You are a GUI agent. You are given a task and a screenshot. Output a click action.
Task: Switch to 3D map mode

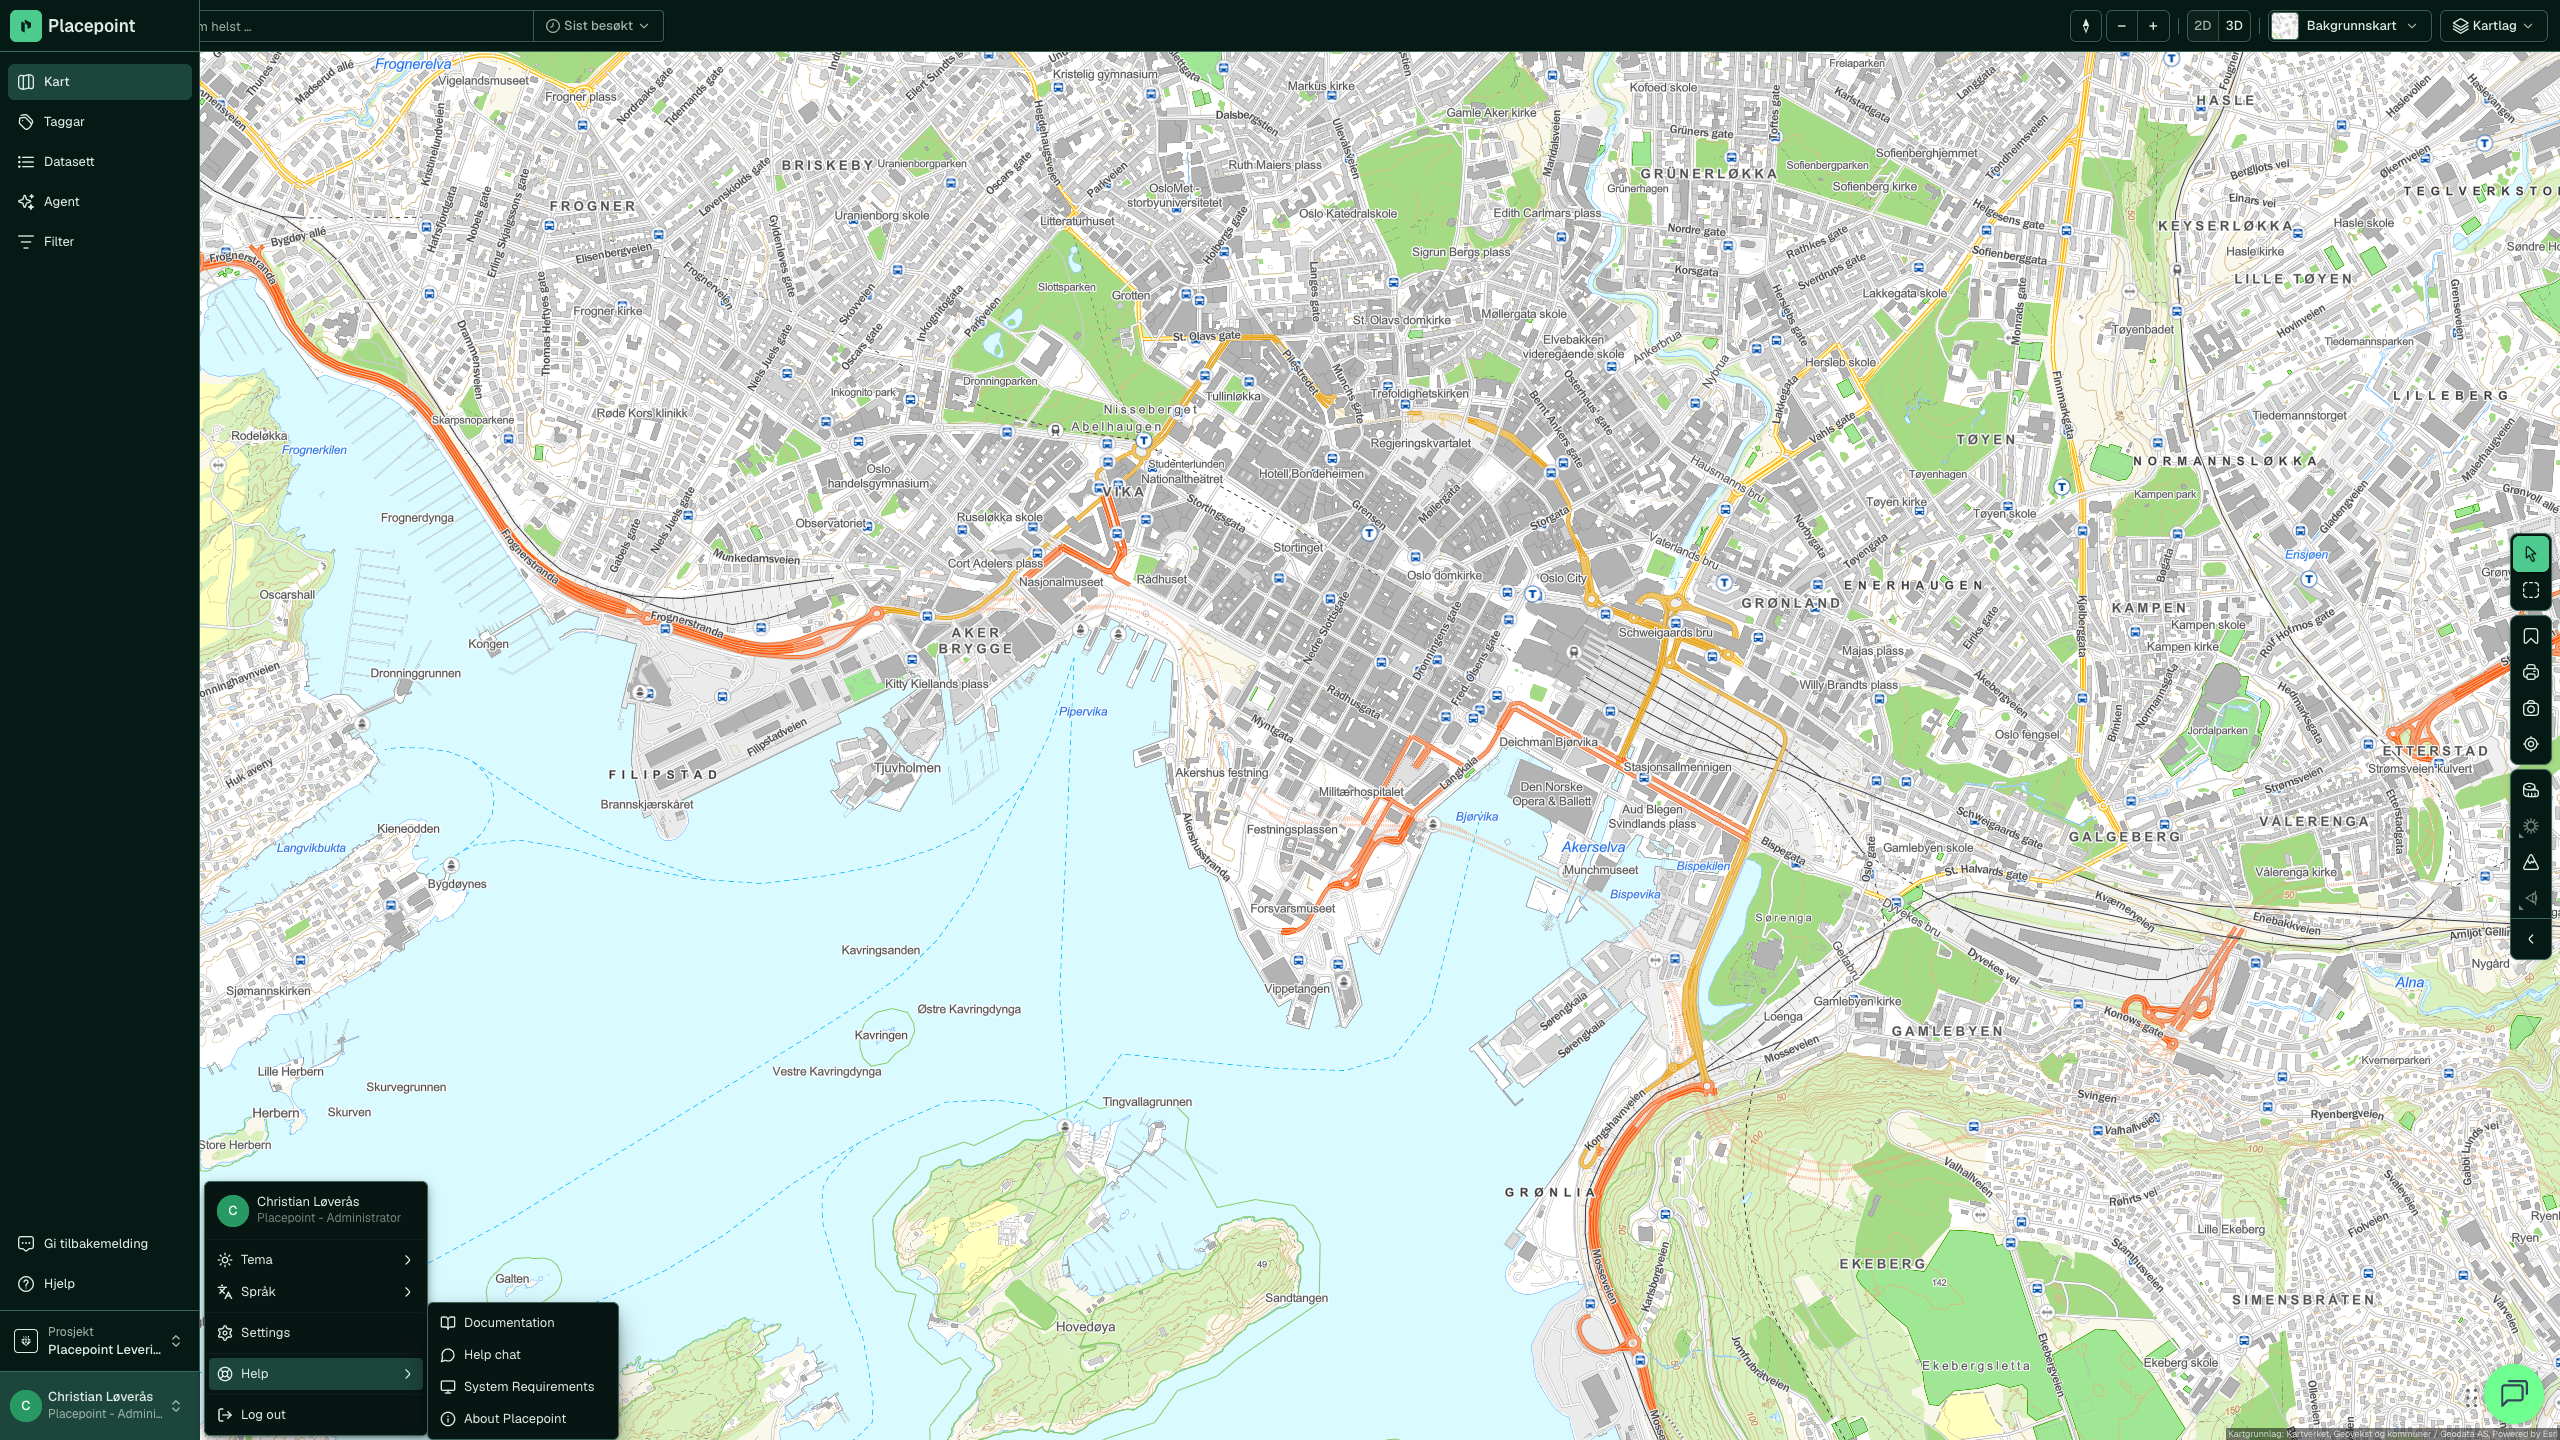tap(2234, 26)
